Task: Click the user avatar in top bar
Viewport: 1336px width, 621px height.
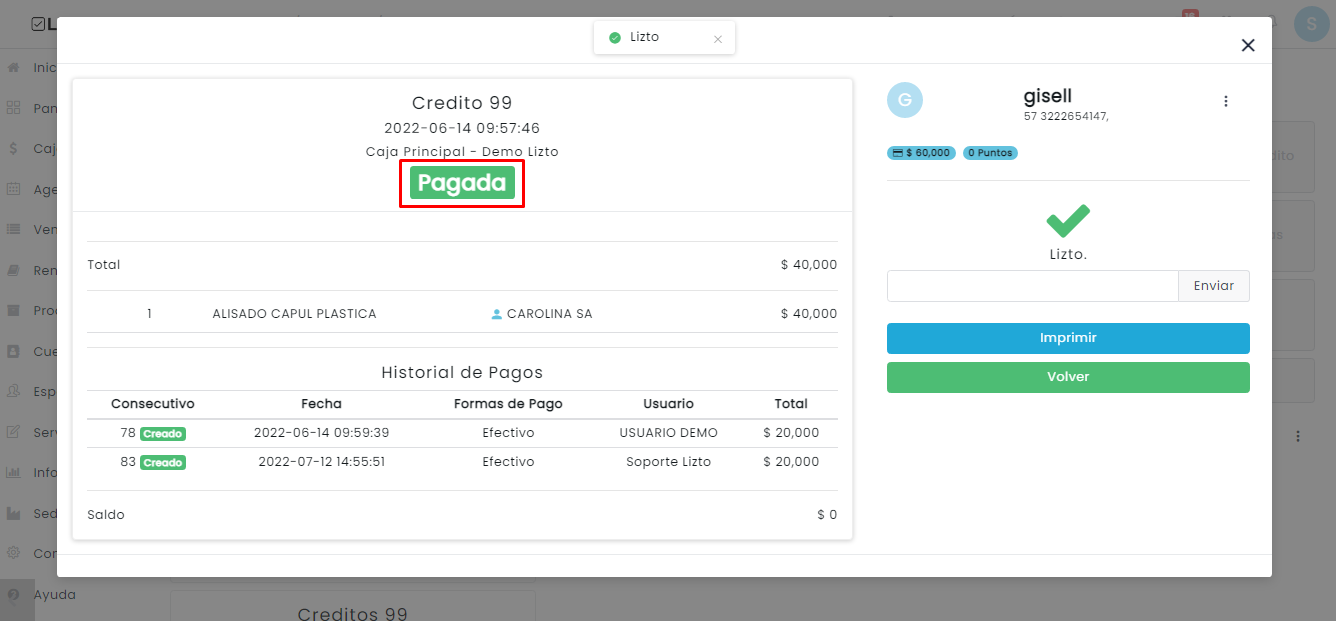Action: tap(1312, 23)
